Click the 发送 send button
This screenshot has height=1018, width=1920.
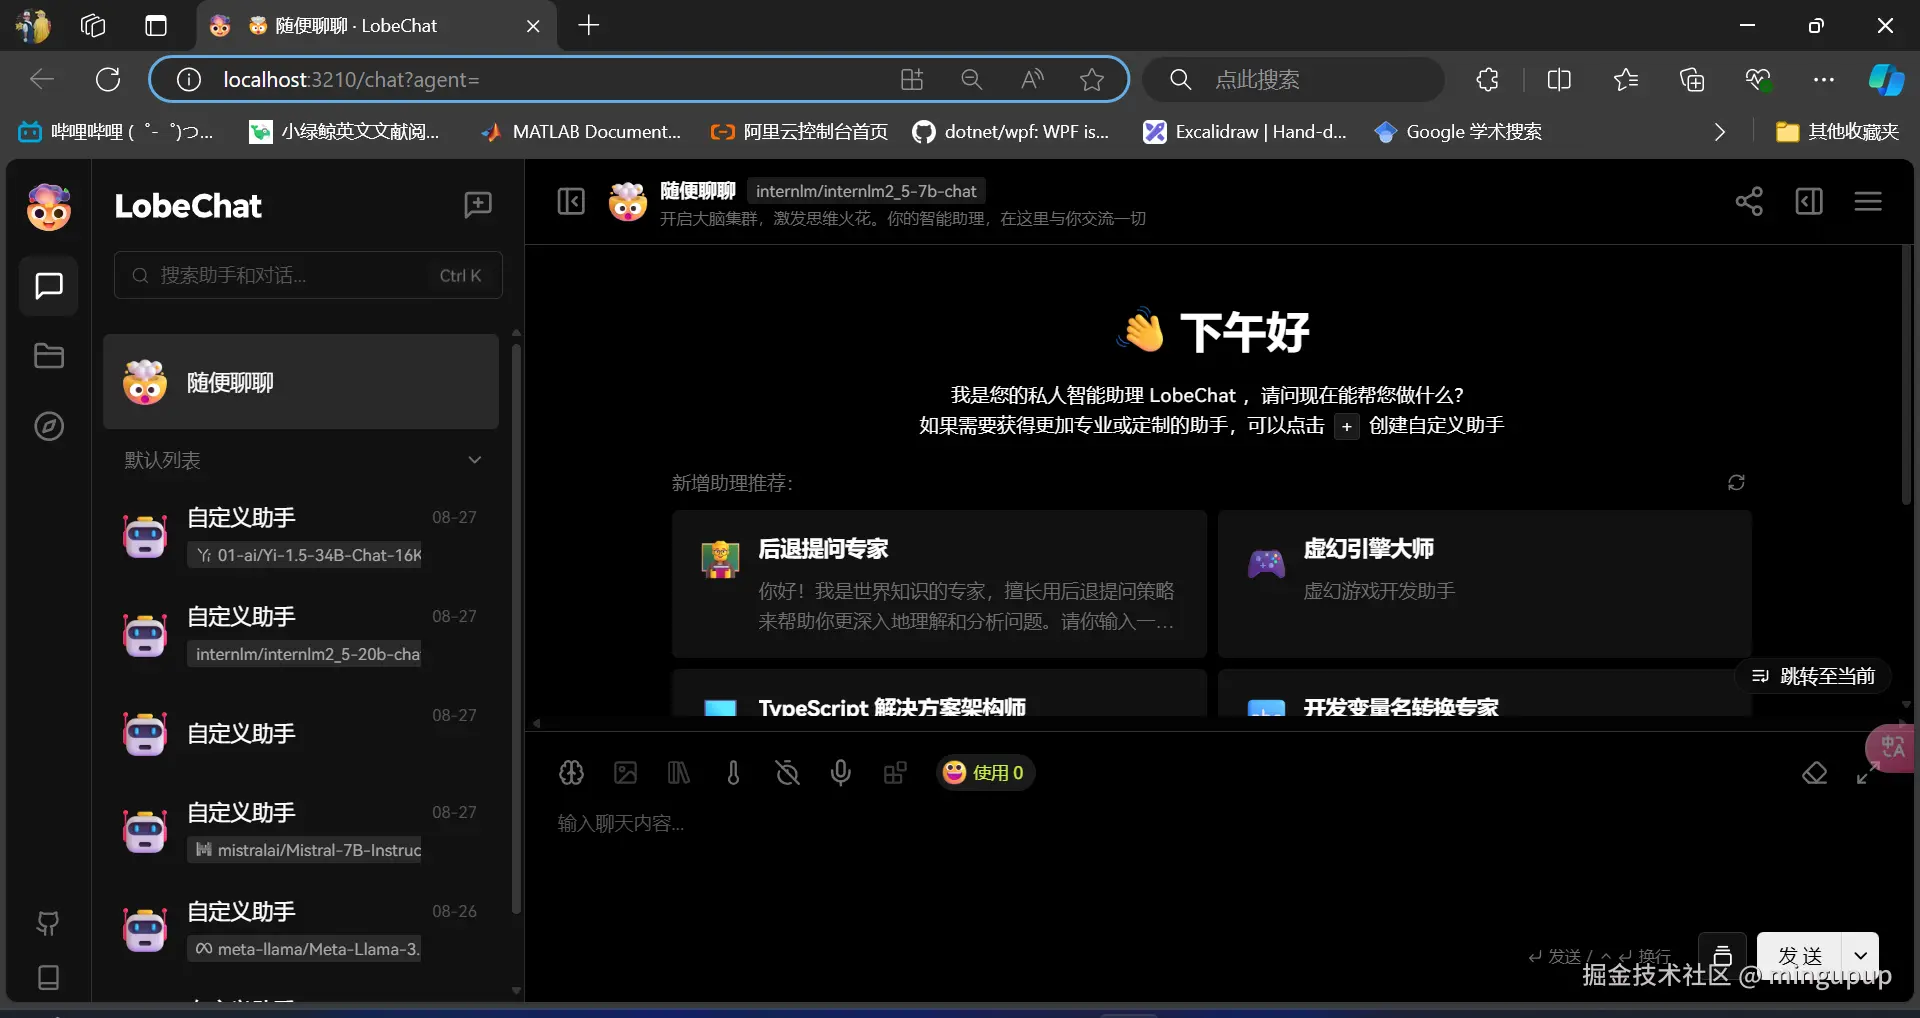[x=1801, y=956]
